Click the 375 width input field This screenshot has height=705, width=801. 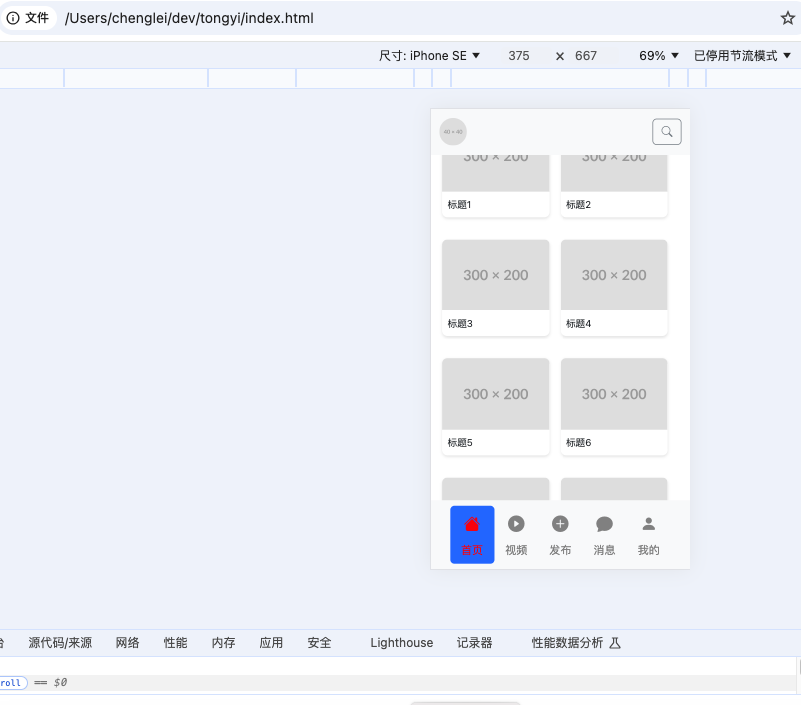click(x=519, y=56)
